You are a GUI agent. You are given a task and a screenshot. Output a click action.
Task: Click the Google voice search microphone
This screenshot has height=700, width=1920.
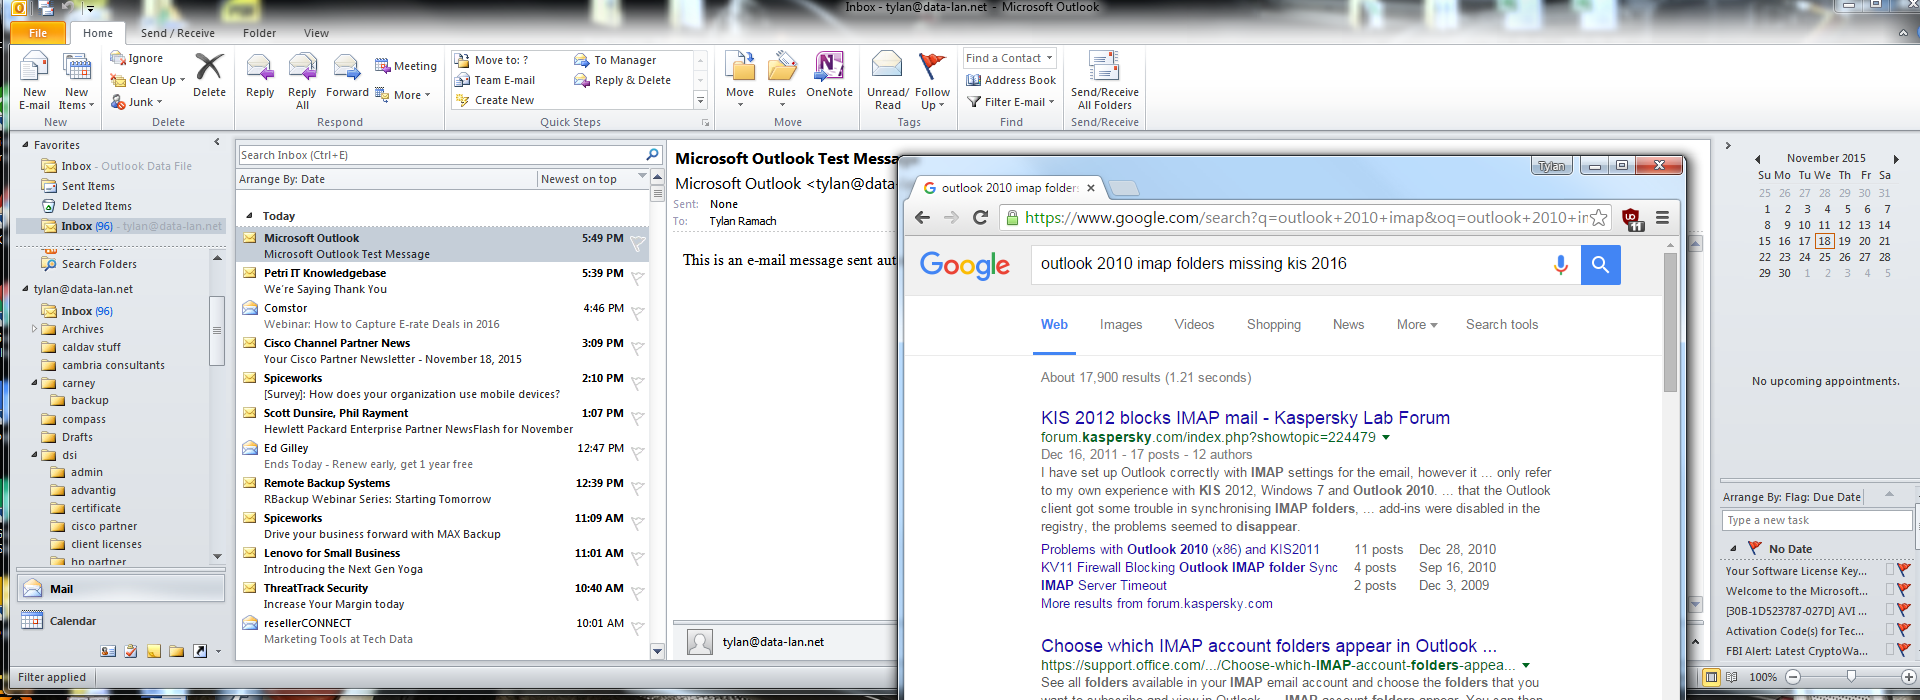(x=1560, y=264)
